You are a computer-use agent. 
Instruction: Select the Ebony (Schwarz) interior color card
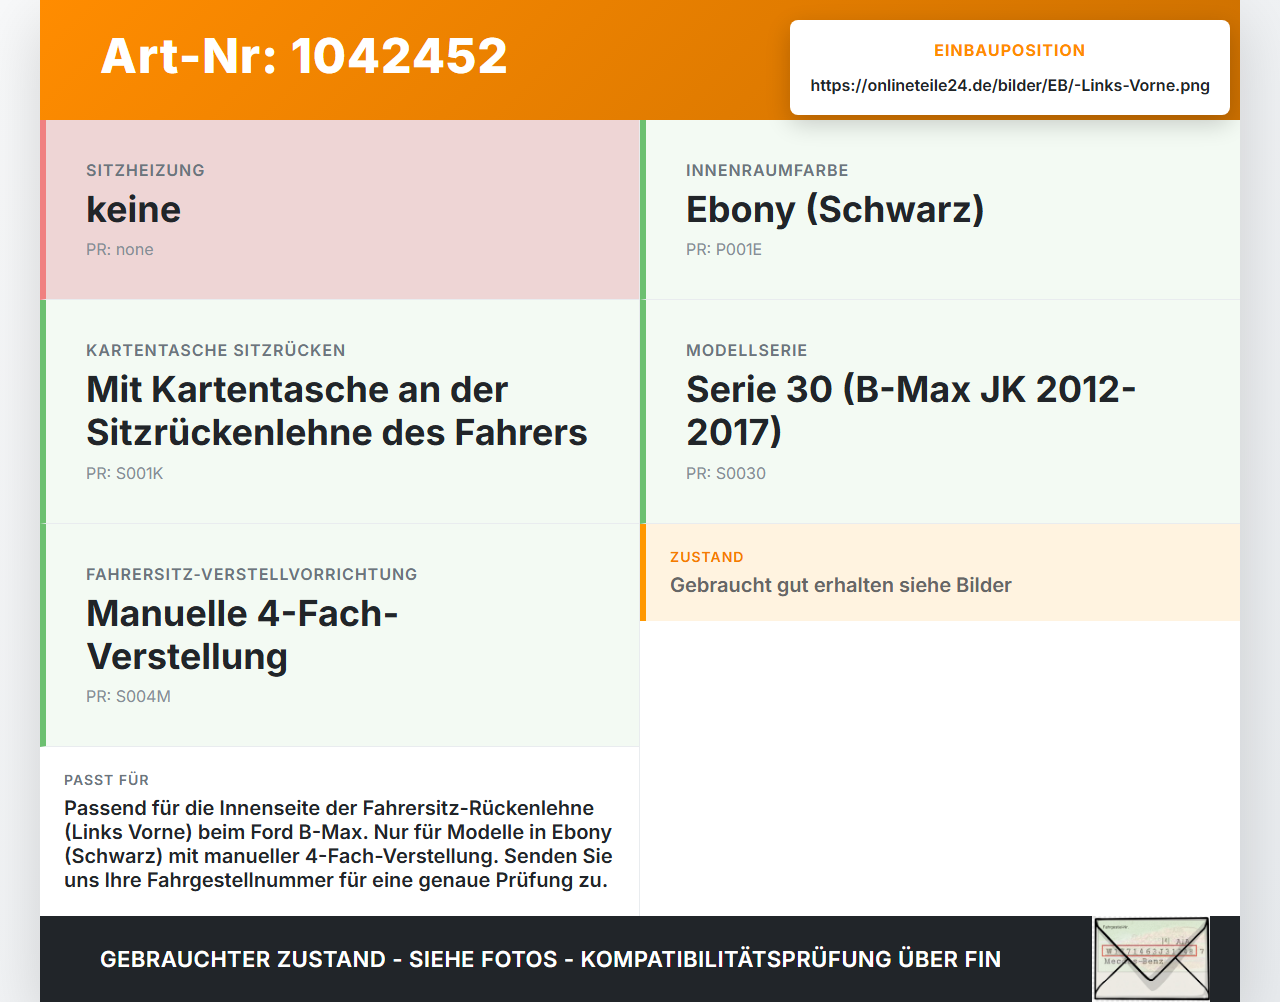(x=940, y=209)
